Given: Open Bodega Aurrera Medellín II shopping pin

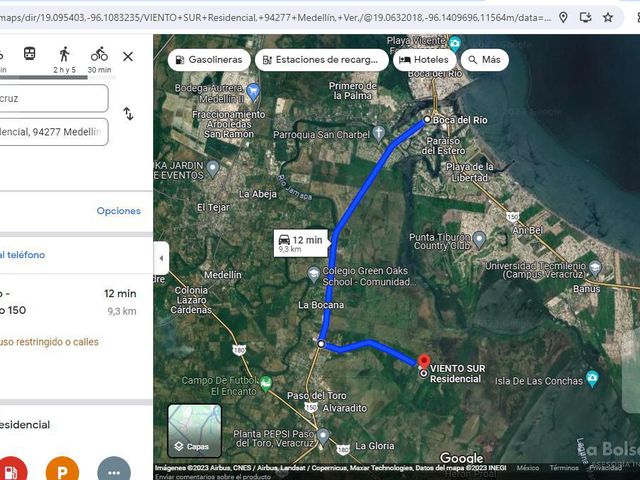Looking at the screenshot, I should pos(253,91).
